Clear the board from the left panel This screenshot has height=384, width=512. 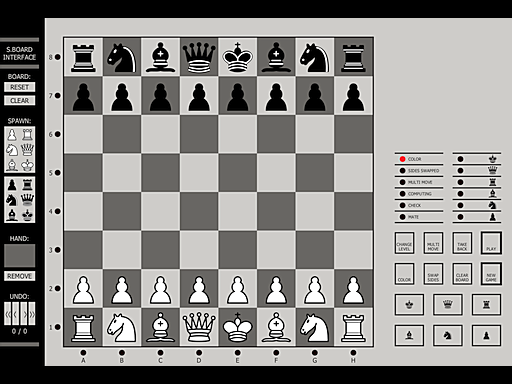pyautogui.click(x=20, y=100)
